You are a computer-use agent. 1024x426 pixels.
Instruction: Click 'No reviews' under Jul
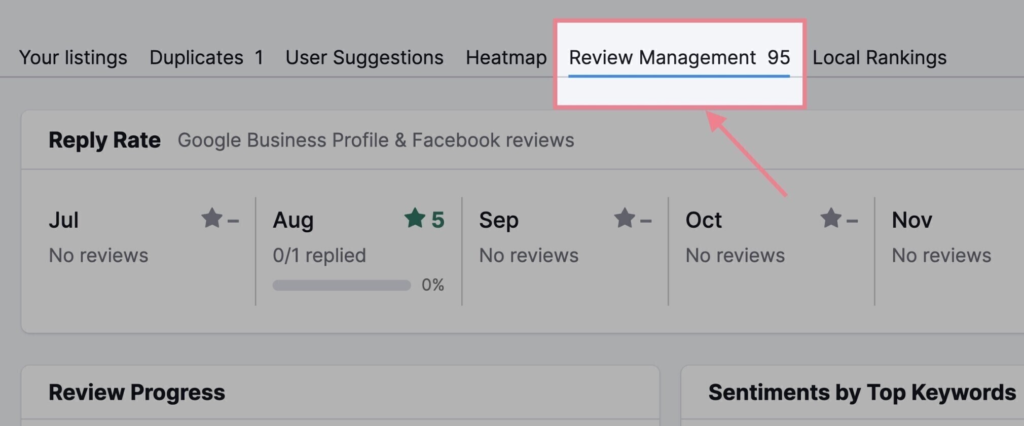pos(99,255)
